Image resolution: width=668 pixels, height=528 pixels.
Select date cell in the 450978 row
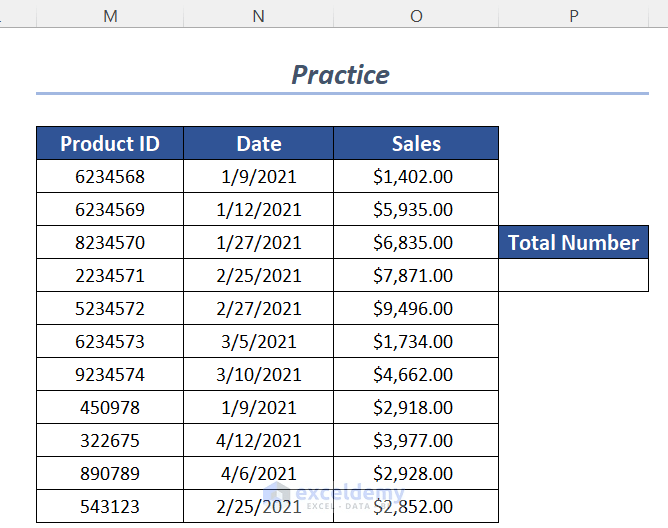click(259, 407)
